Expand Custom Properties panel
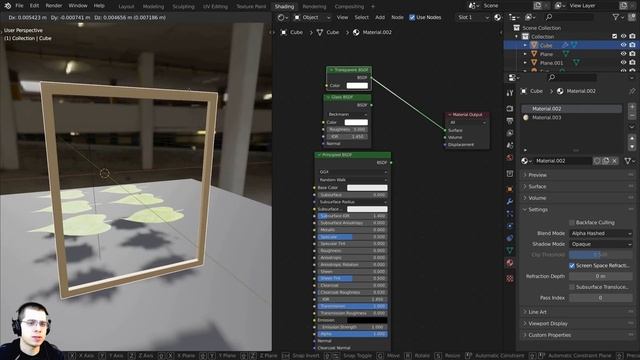 [x=549, y=335]
